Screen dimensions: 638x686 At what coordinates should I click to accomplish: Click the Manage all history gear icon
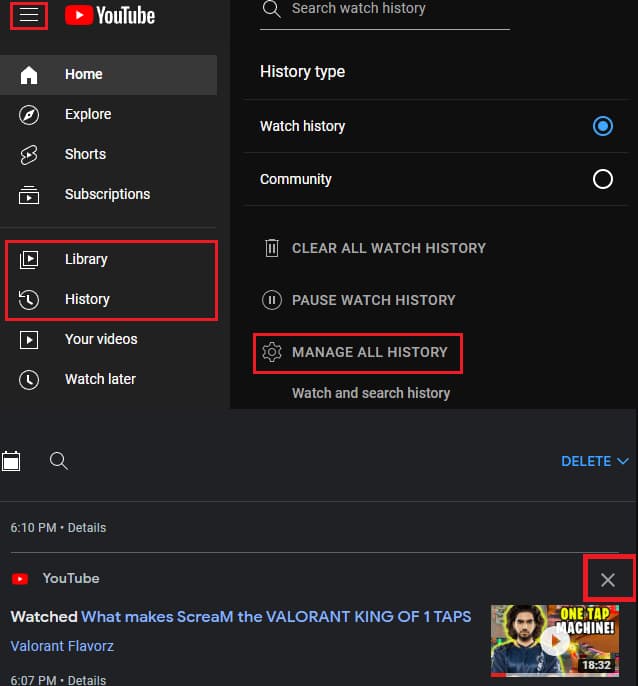272,353
